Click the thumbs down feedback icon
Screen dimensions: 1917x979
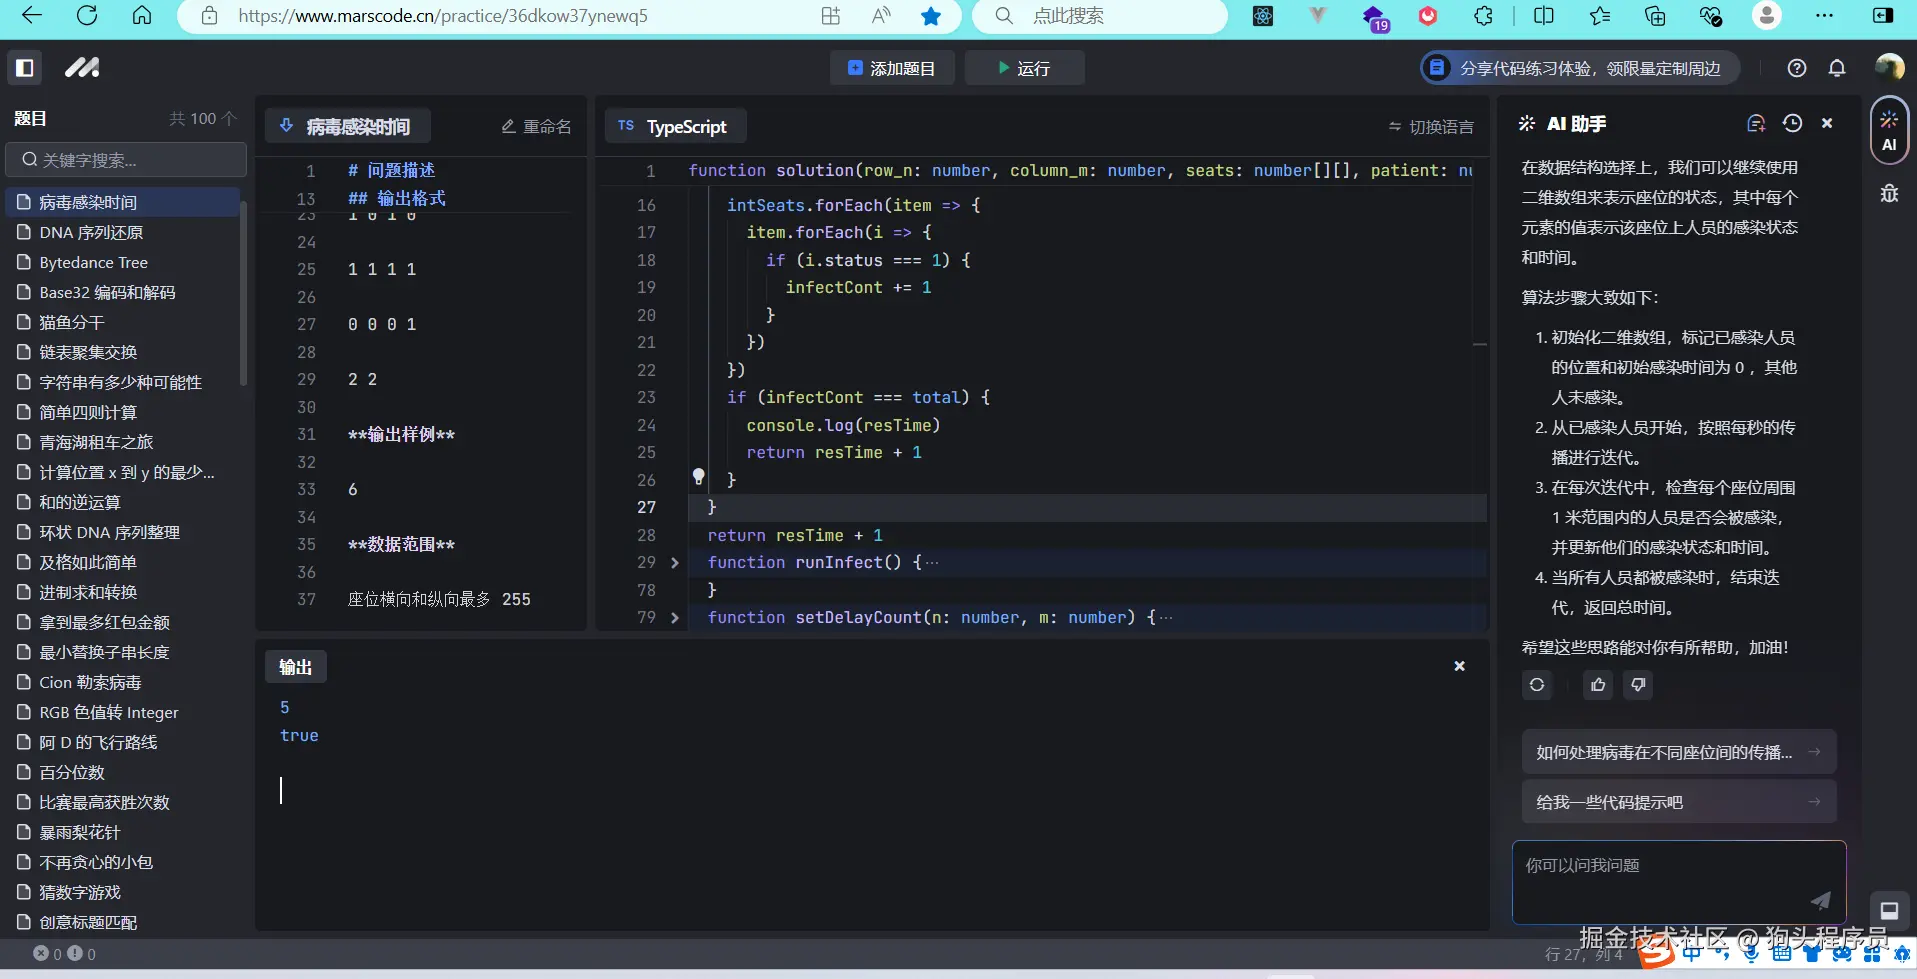click(x=1637, y=685)
